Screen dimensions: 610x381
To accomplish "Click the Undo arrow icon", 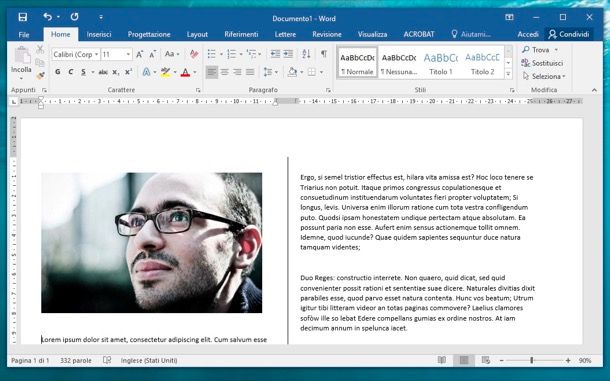I will 47,17.
